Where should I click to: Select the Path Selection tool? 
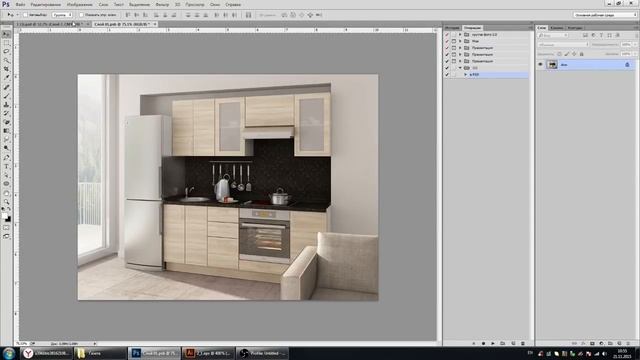[x=6, y=175]
